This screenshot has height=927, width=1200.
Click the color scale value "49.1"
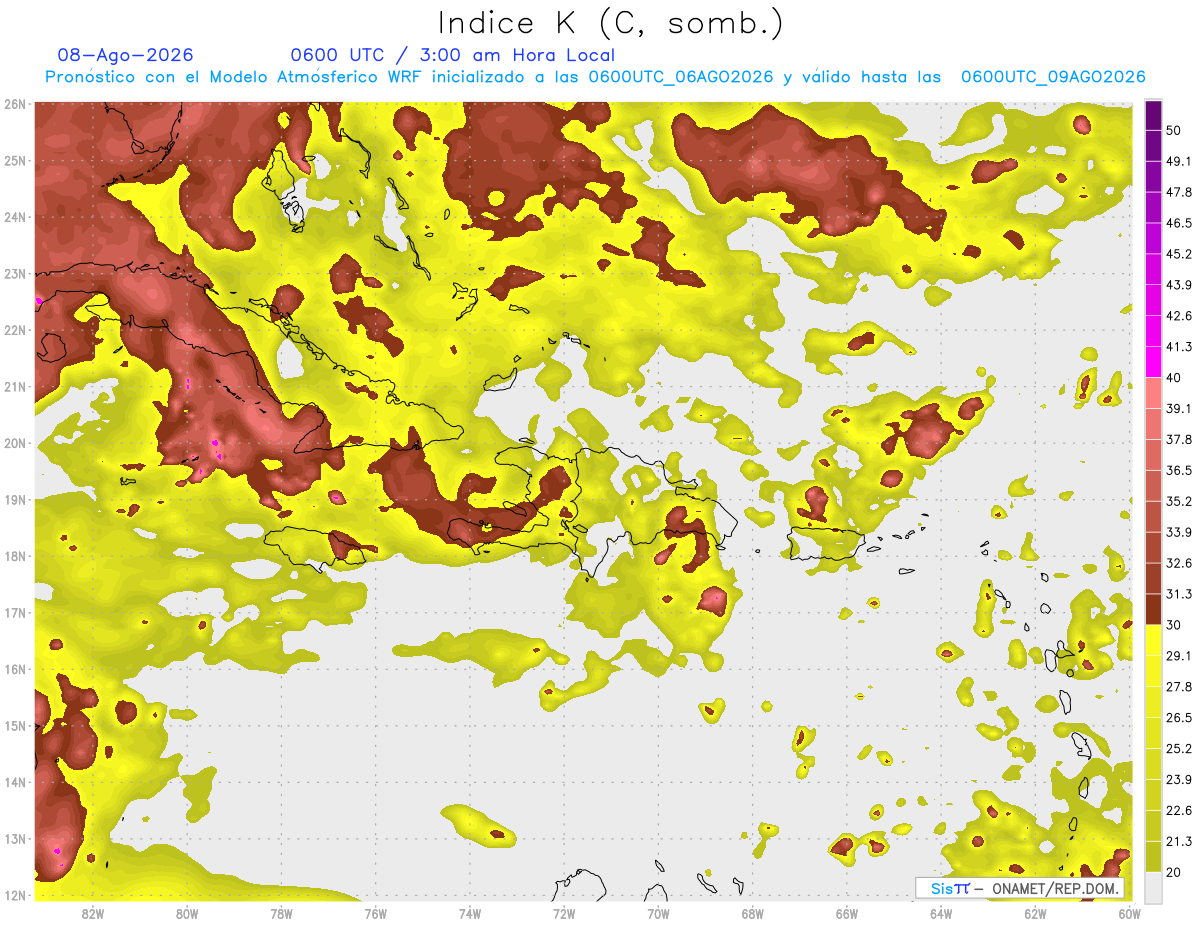point(1178,161)
